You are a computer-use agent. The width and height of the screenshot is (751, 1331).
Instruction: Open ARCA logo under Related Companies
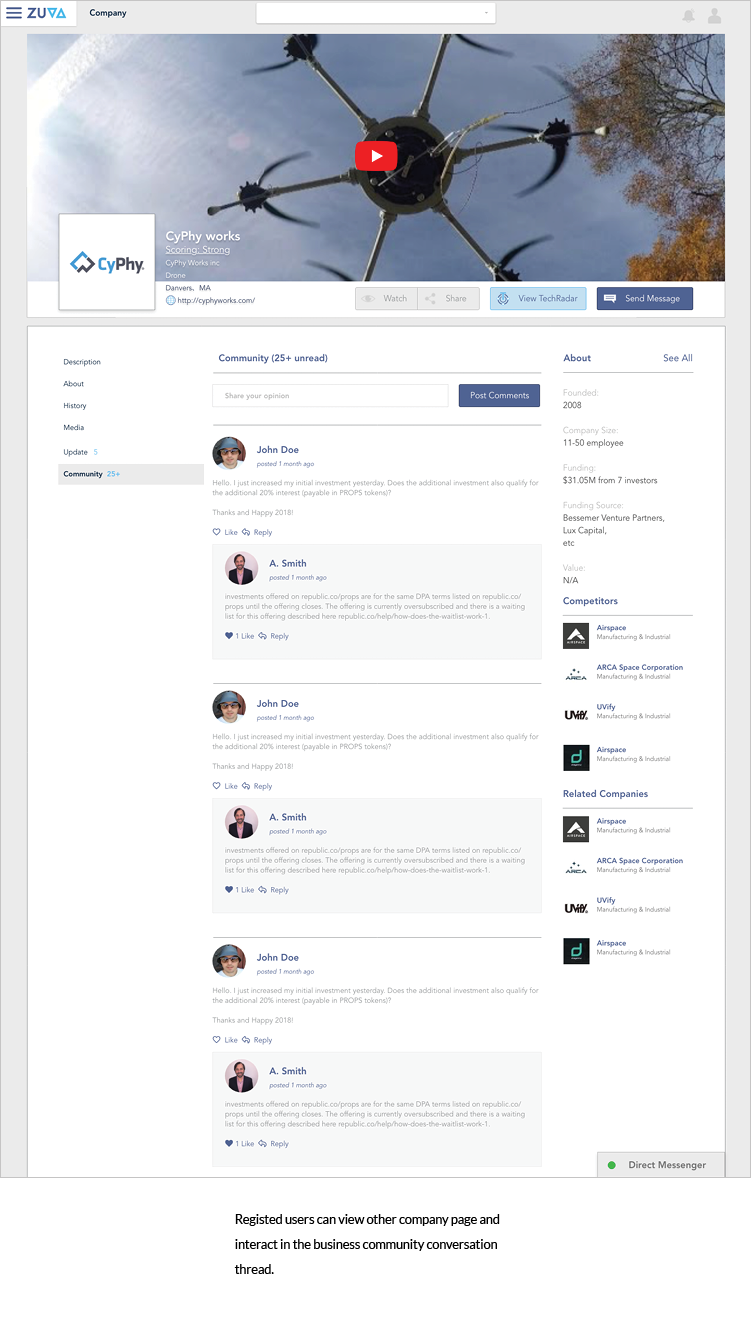click(576, 868)
